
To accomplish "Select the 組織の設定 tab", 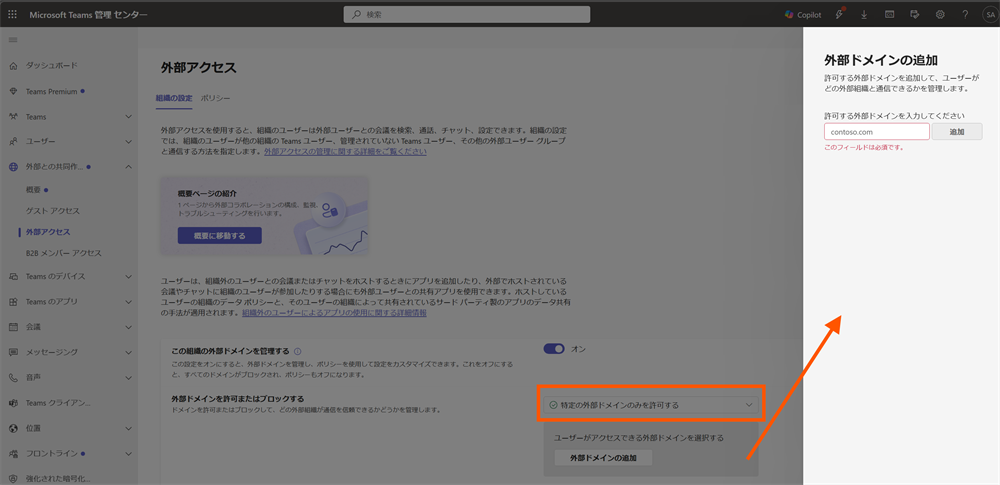I will [173, 99].
